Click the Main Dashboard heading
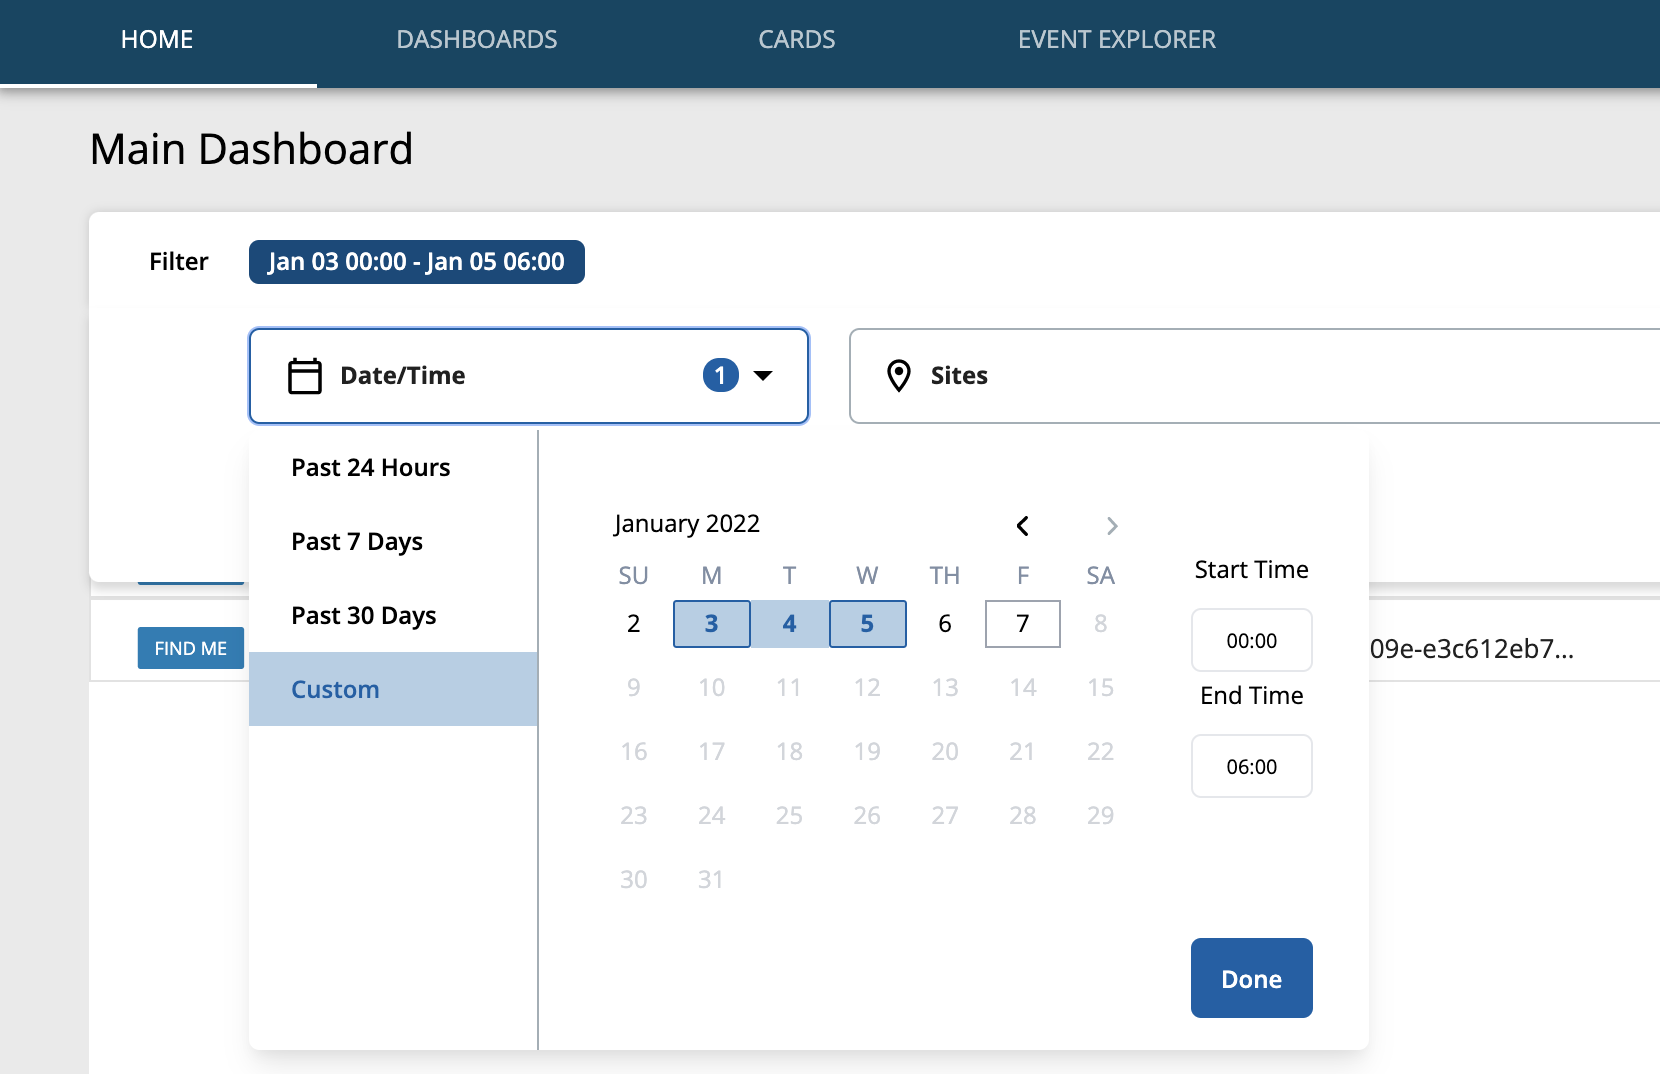1660x1074 pixels. (x=251, y=149)
